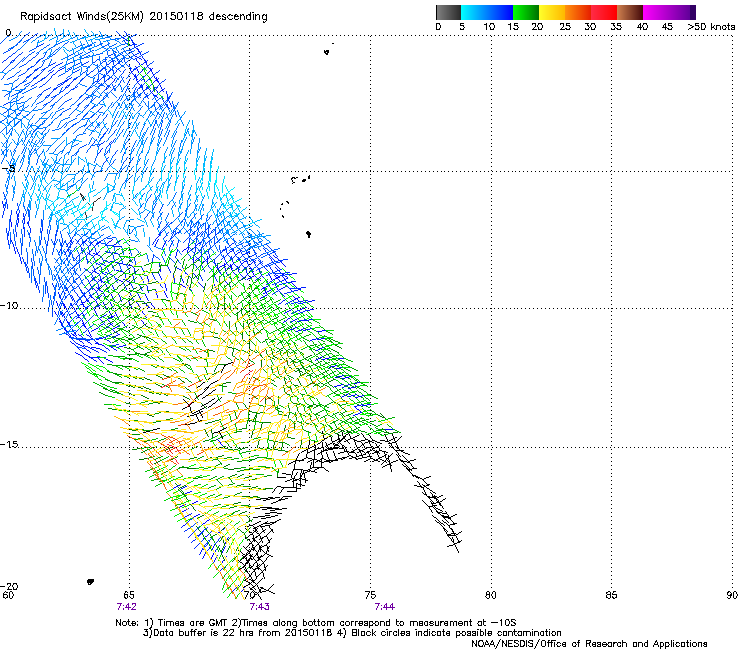Click the "10" legend scale label
740x650 pixels.
[x=489, y=27]
